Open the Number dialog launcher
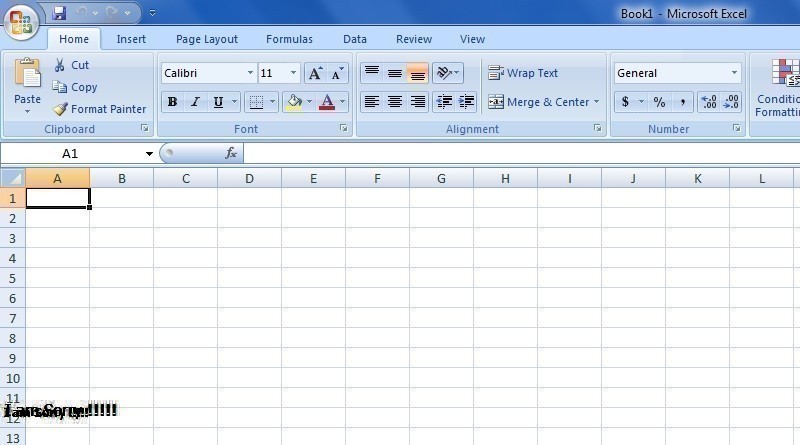Image resolution: width=800 pixels, height=445 pixels. pyautogui.click(x=736, y=129)
